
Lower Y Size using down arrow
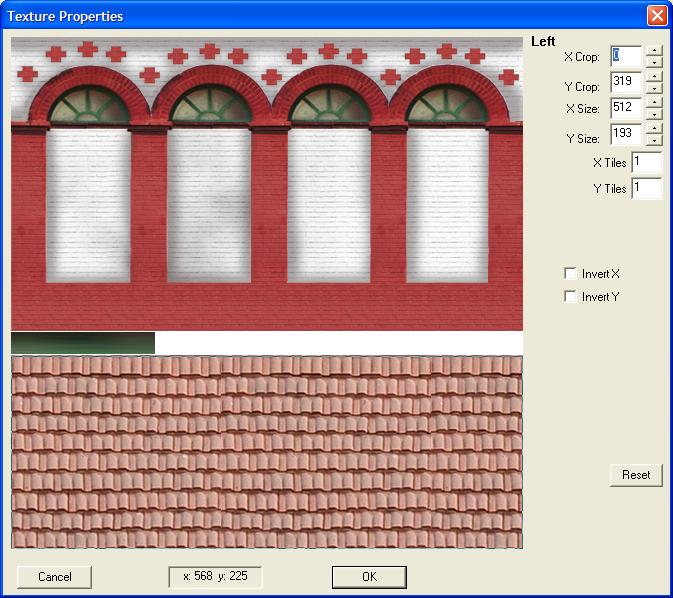coord(653,140)
